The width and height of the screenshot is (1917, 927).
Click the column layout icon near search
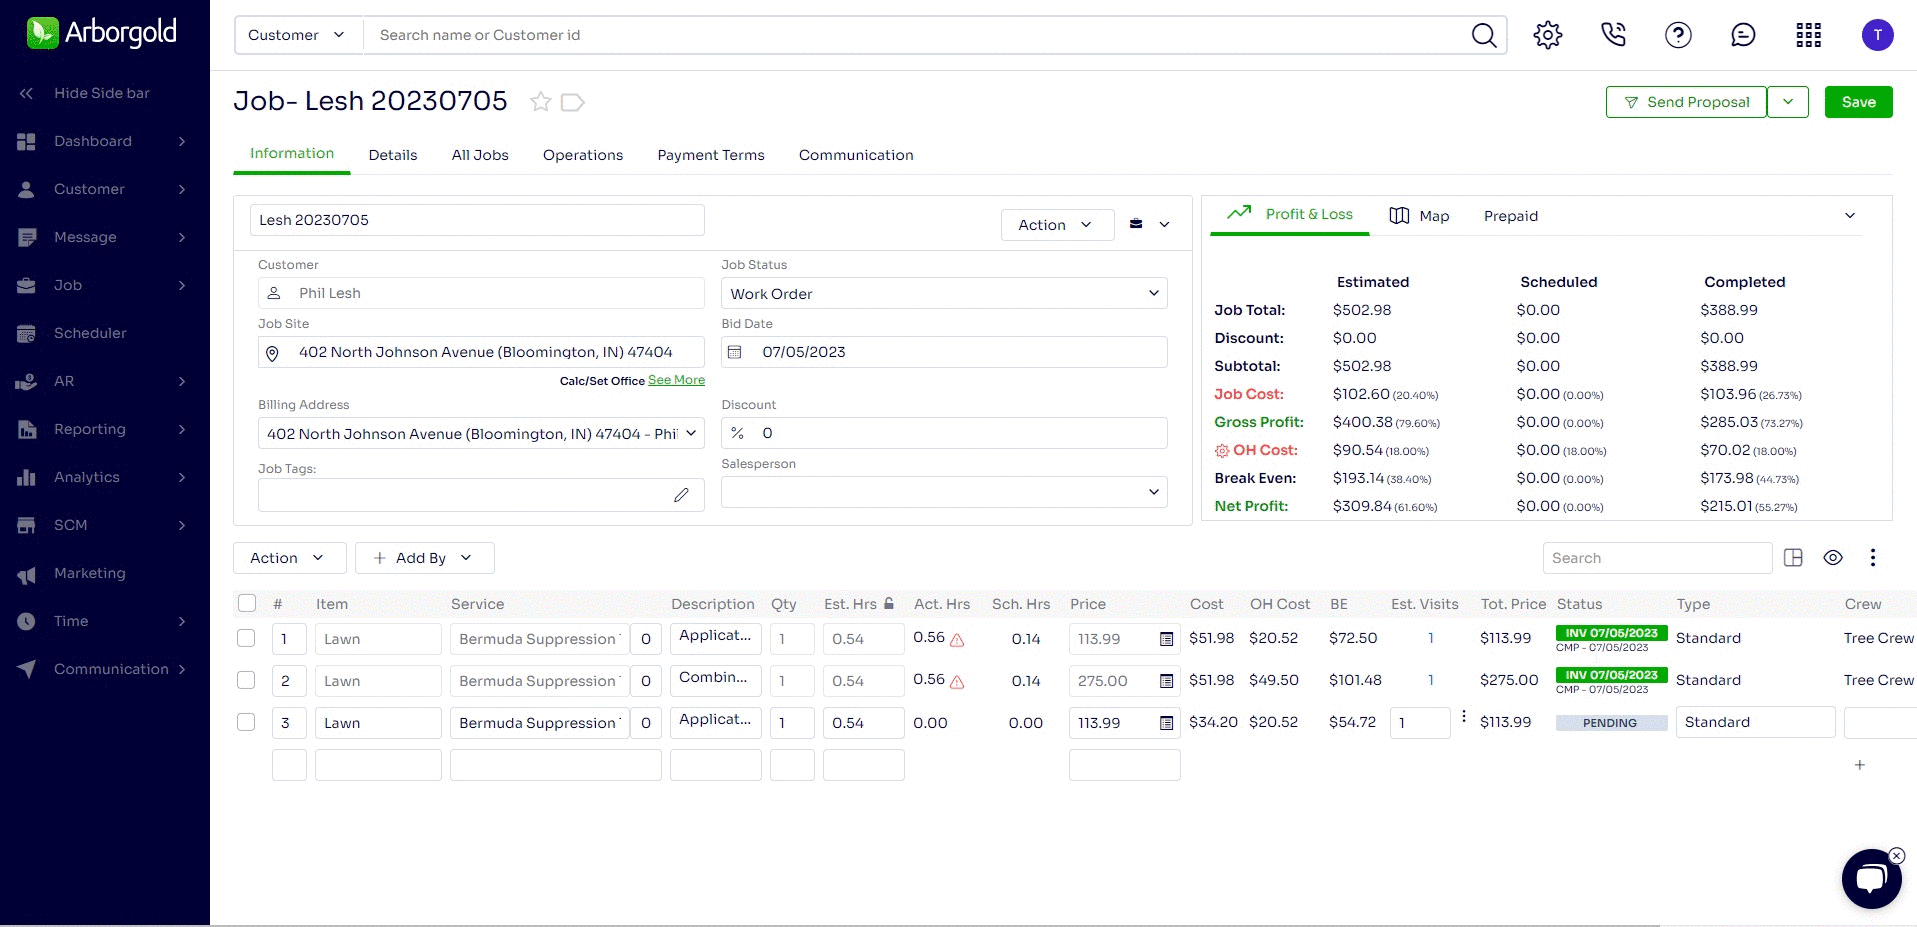pos(1794,557)
